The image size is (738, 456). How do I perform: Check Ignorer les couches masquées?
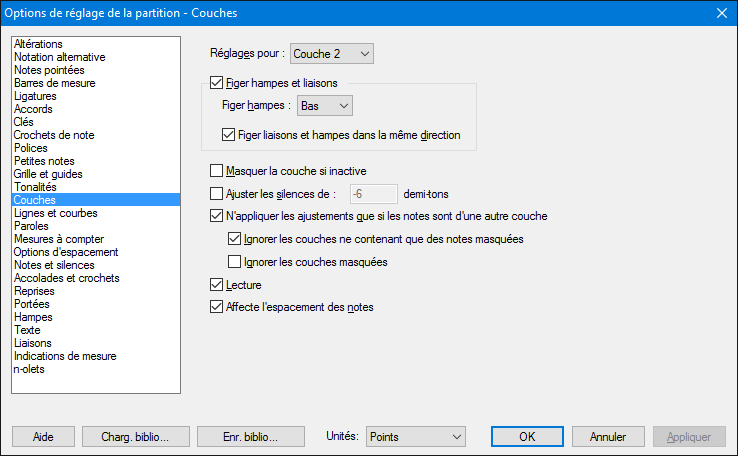coord(235,262)
